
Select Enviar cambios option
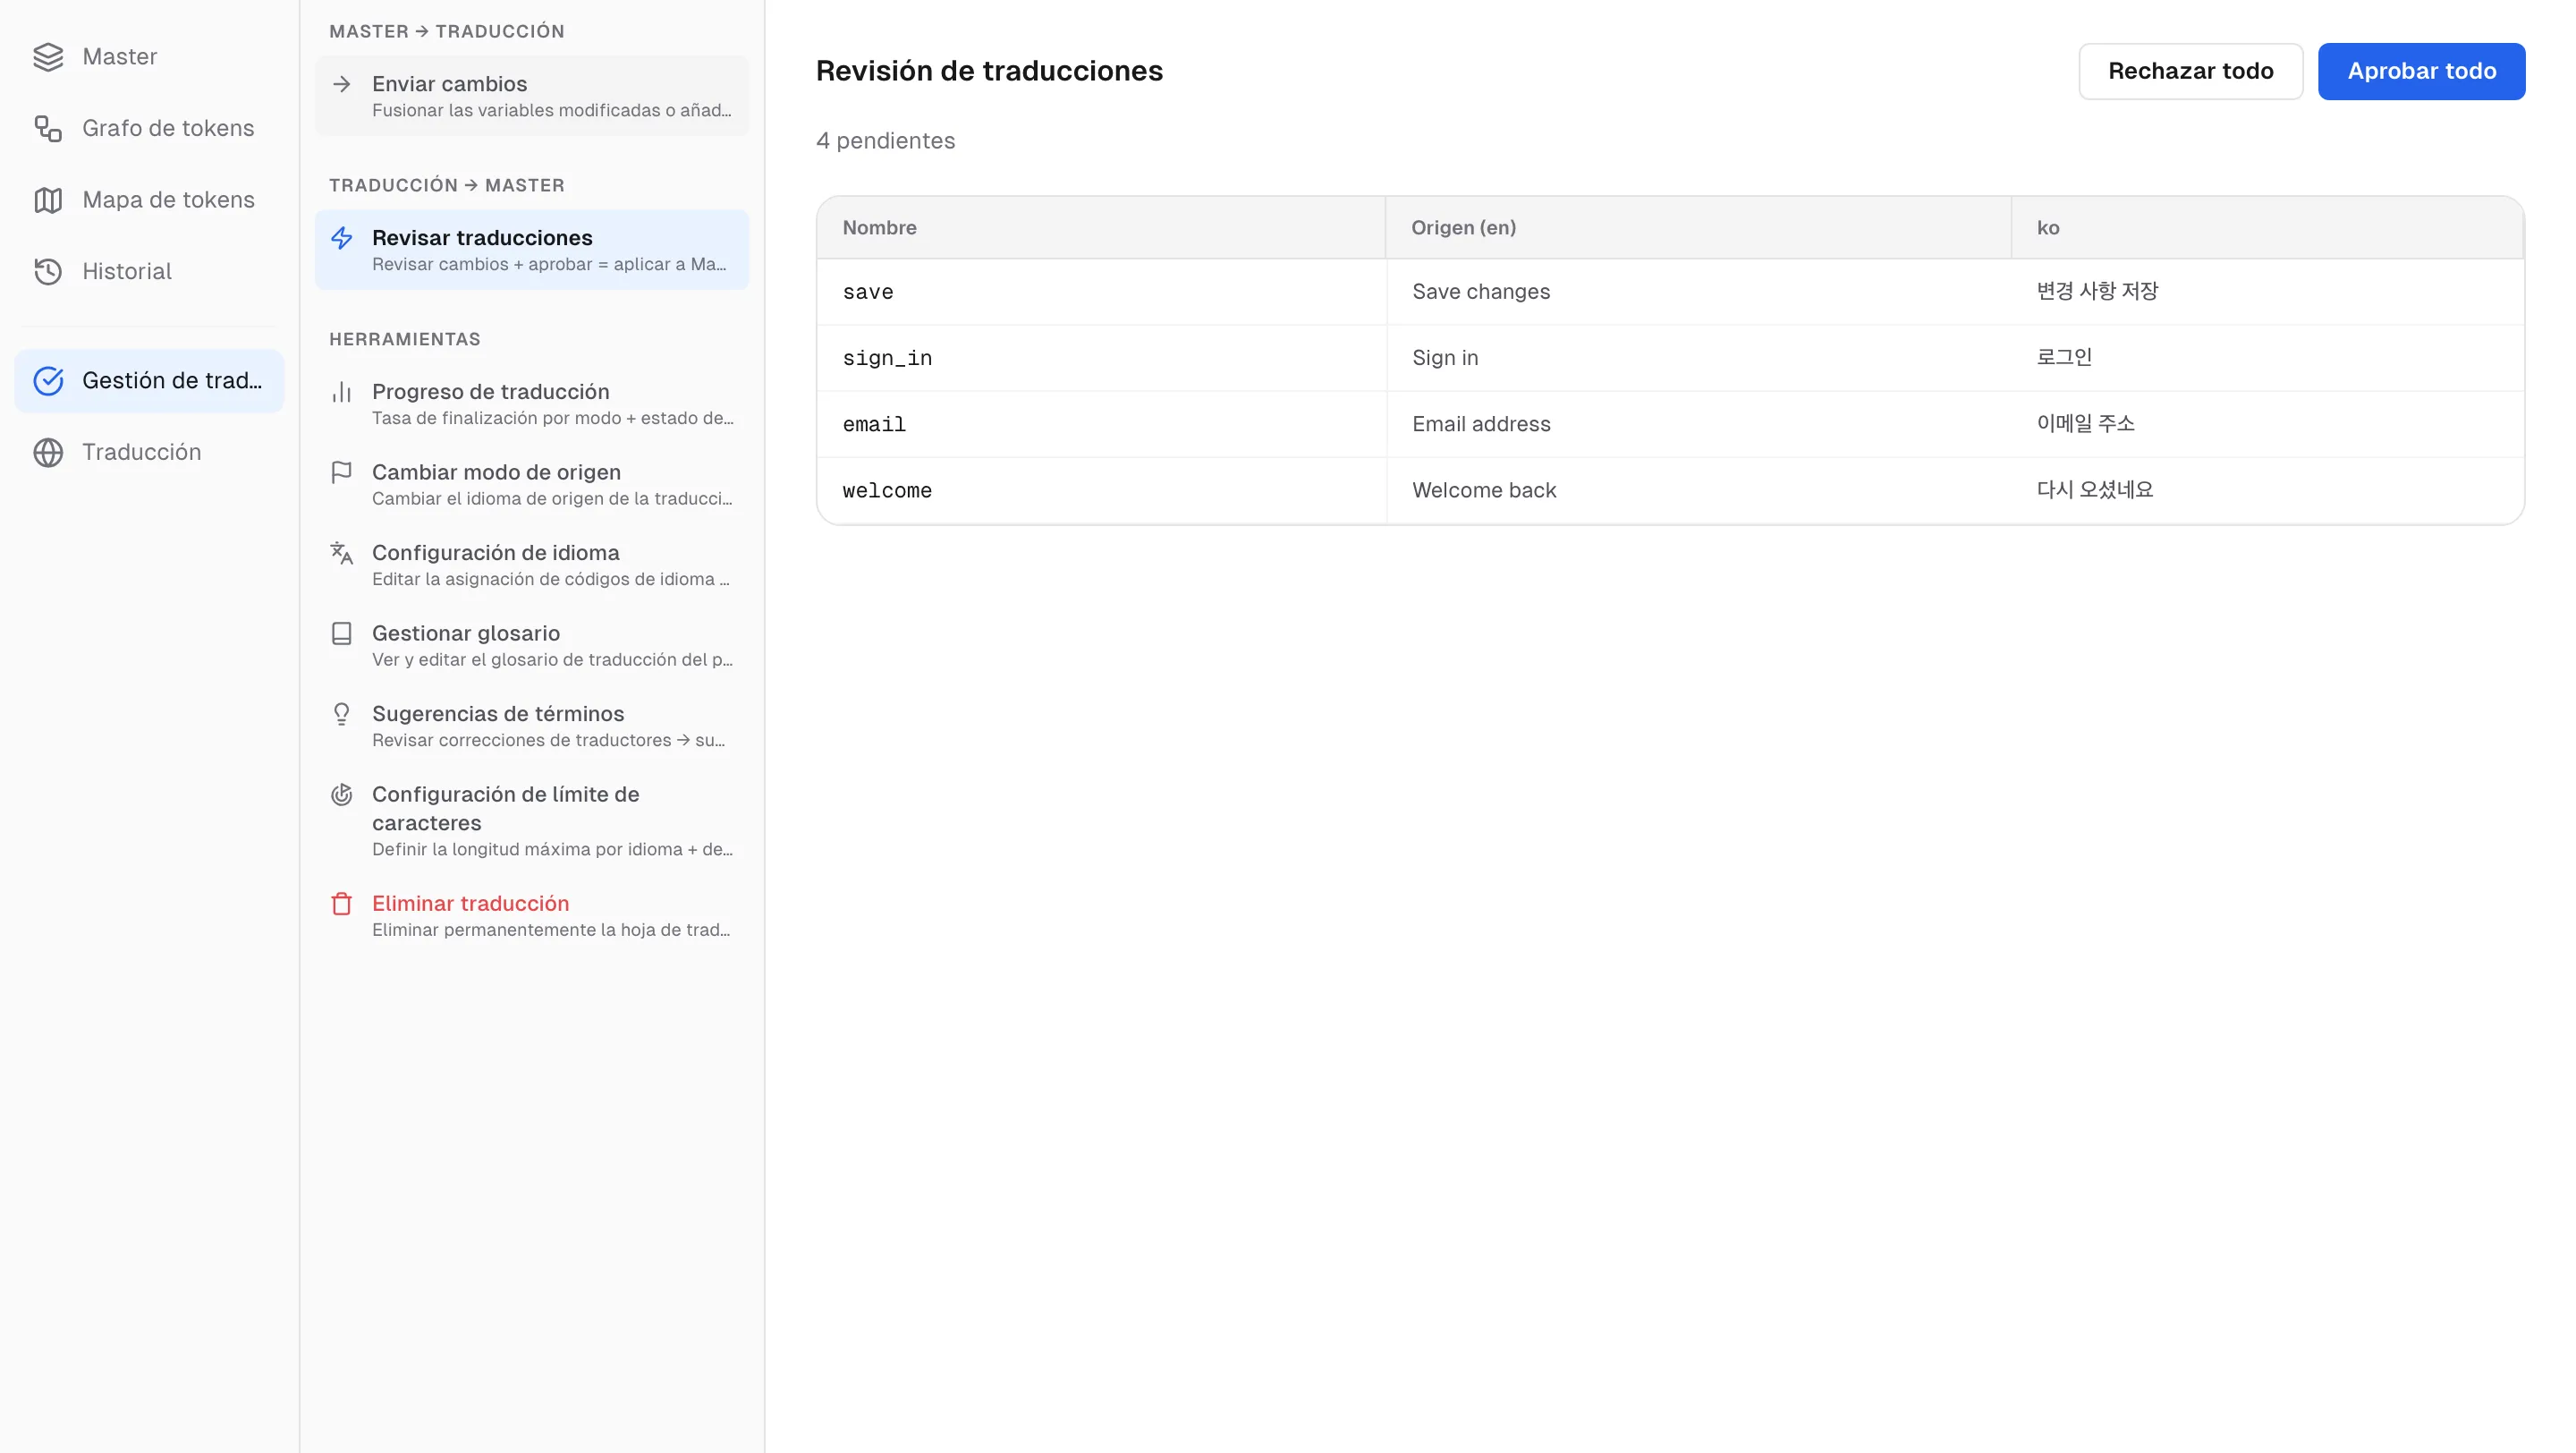532,96
